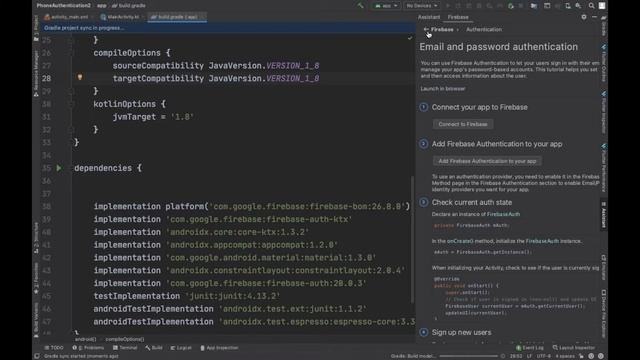Image resolution: width=640 pixels, height=360 pixels.
Task: Toggle tool window bars icon in status corner
Action: click(x=37, y=356)
